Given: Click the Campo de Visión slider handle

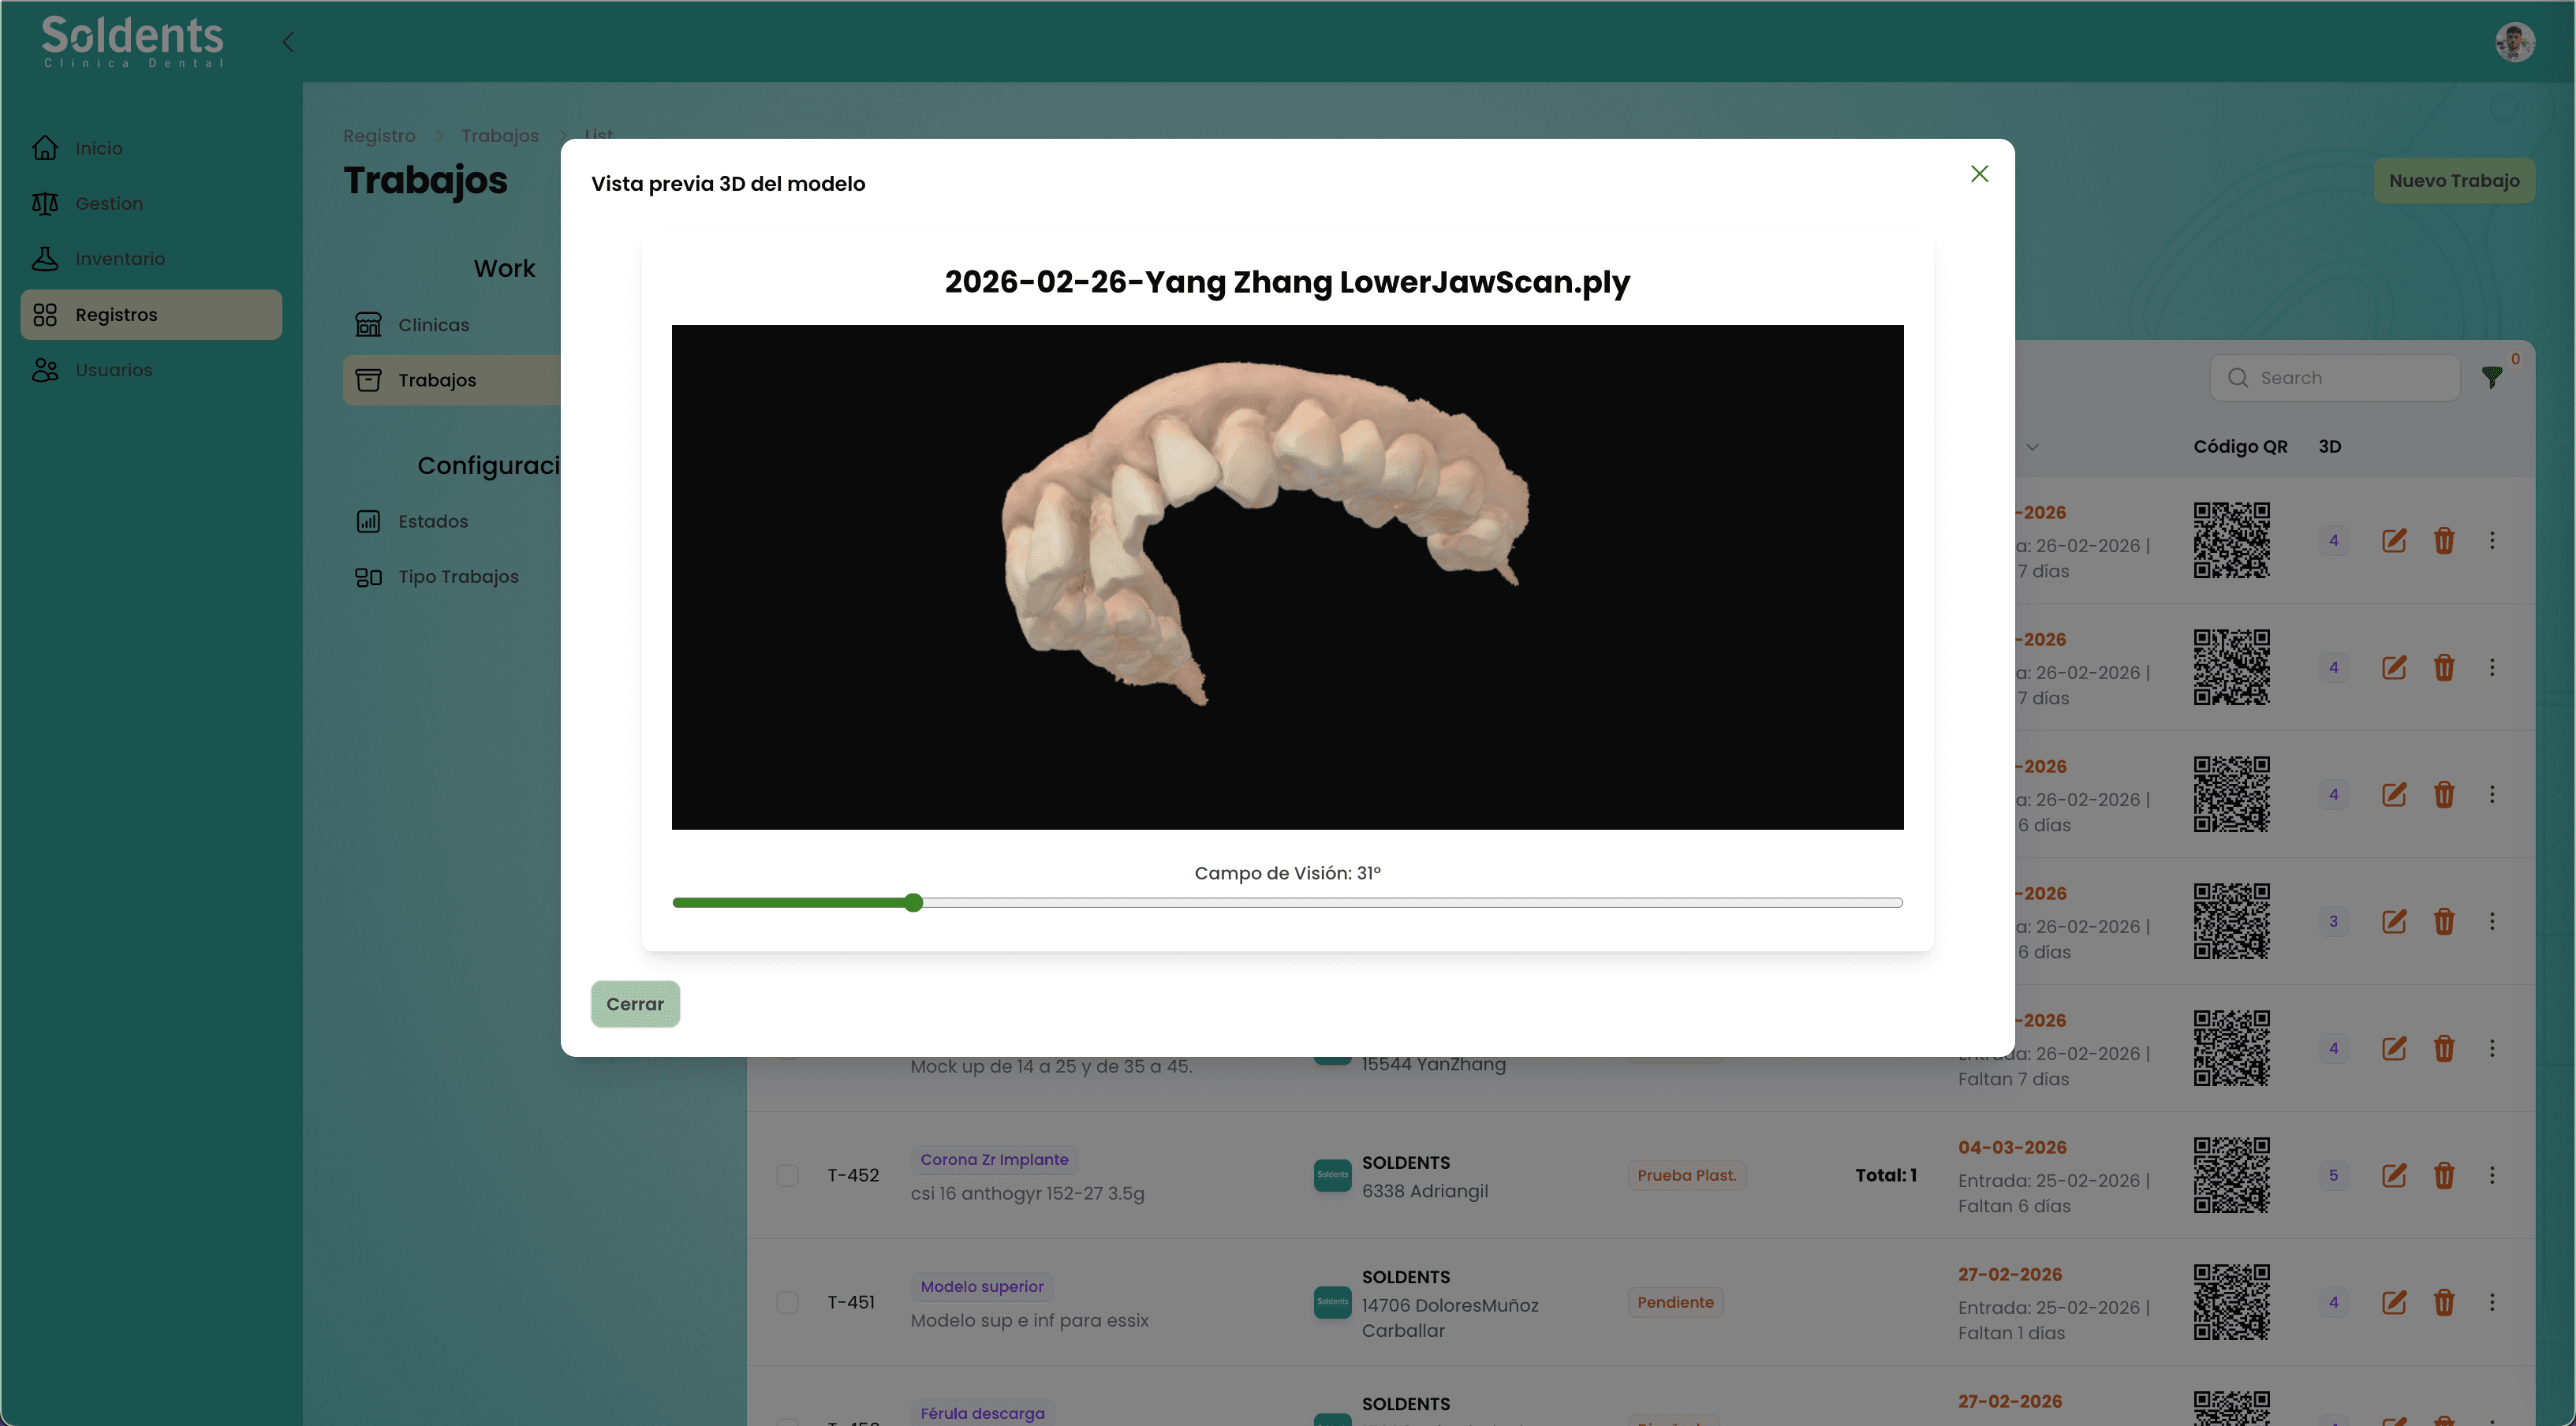Looking at the screenshot, I should pos(913,903).
